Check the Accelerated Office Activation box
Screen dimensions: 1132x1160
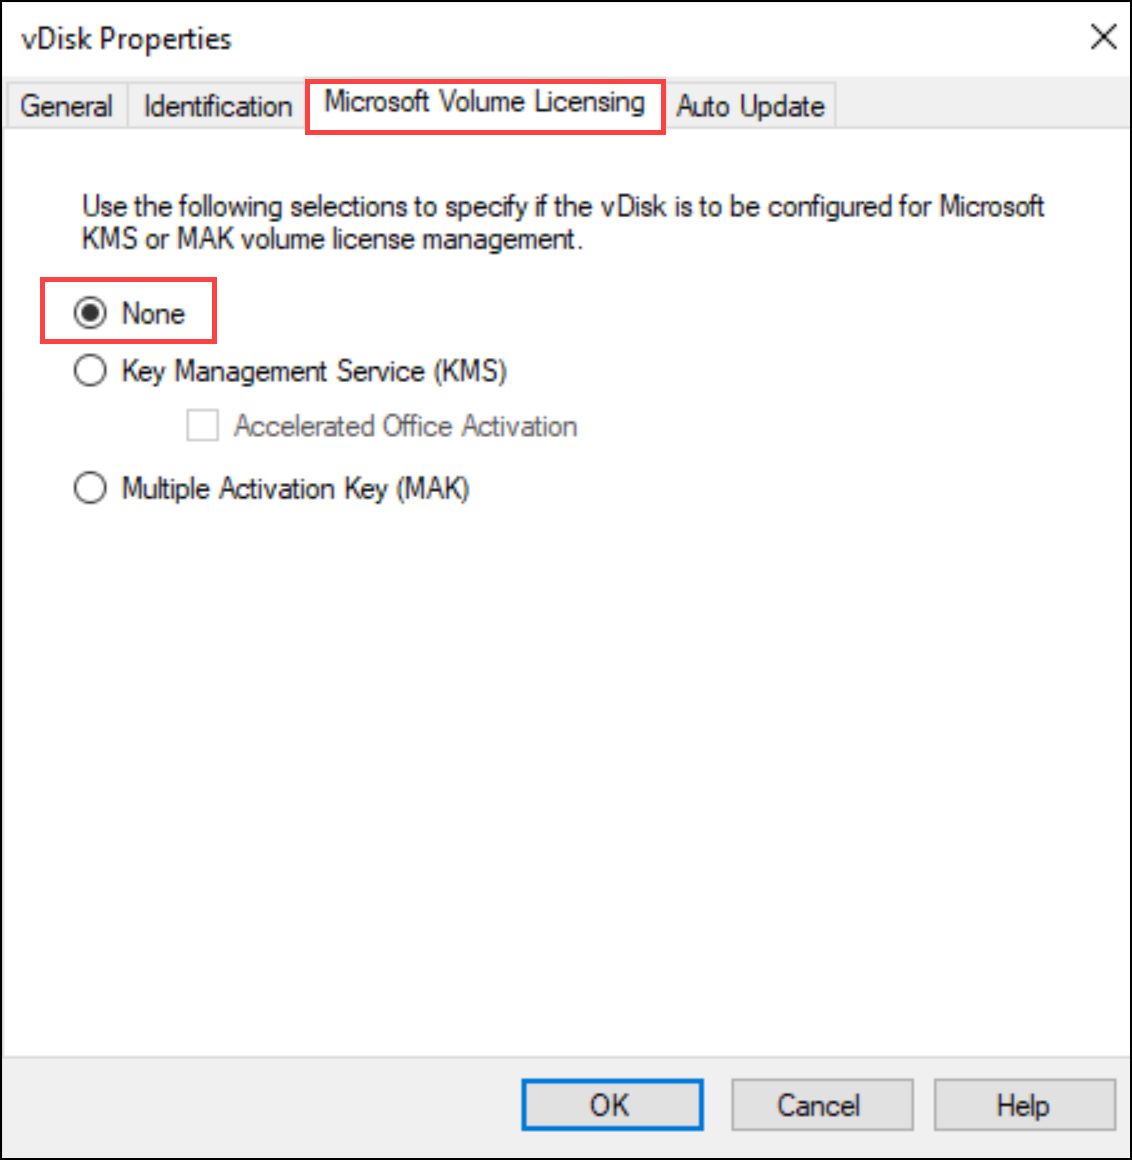tap(202, 425)
